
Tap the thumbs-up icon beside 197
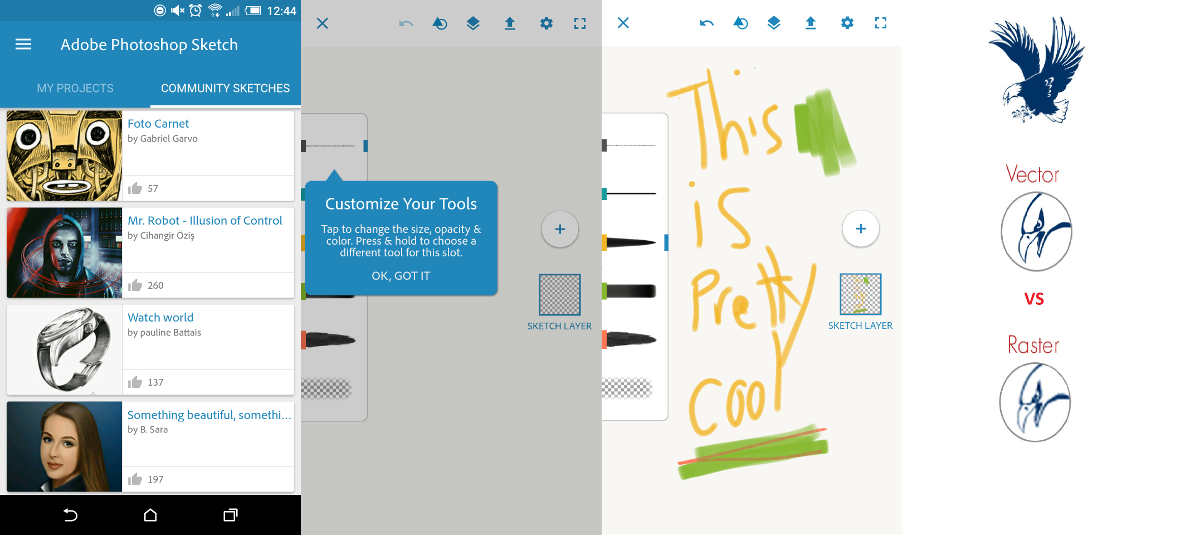pos(136,479)
